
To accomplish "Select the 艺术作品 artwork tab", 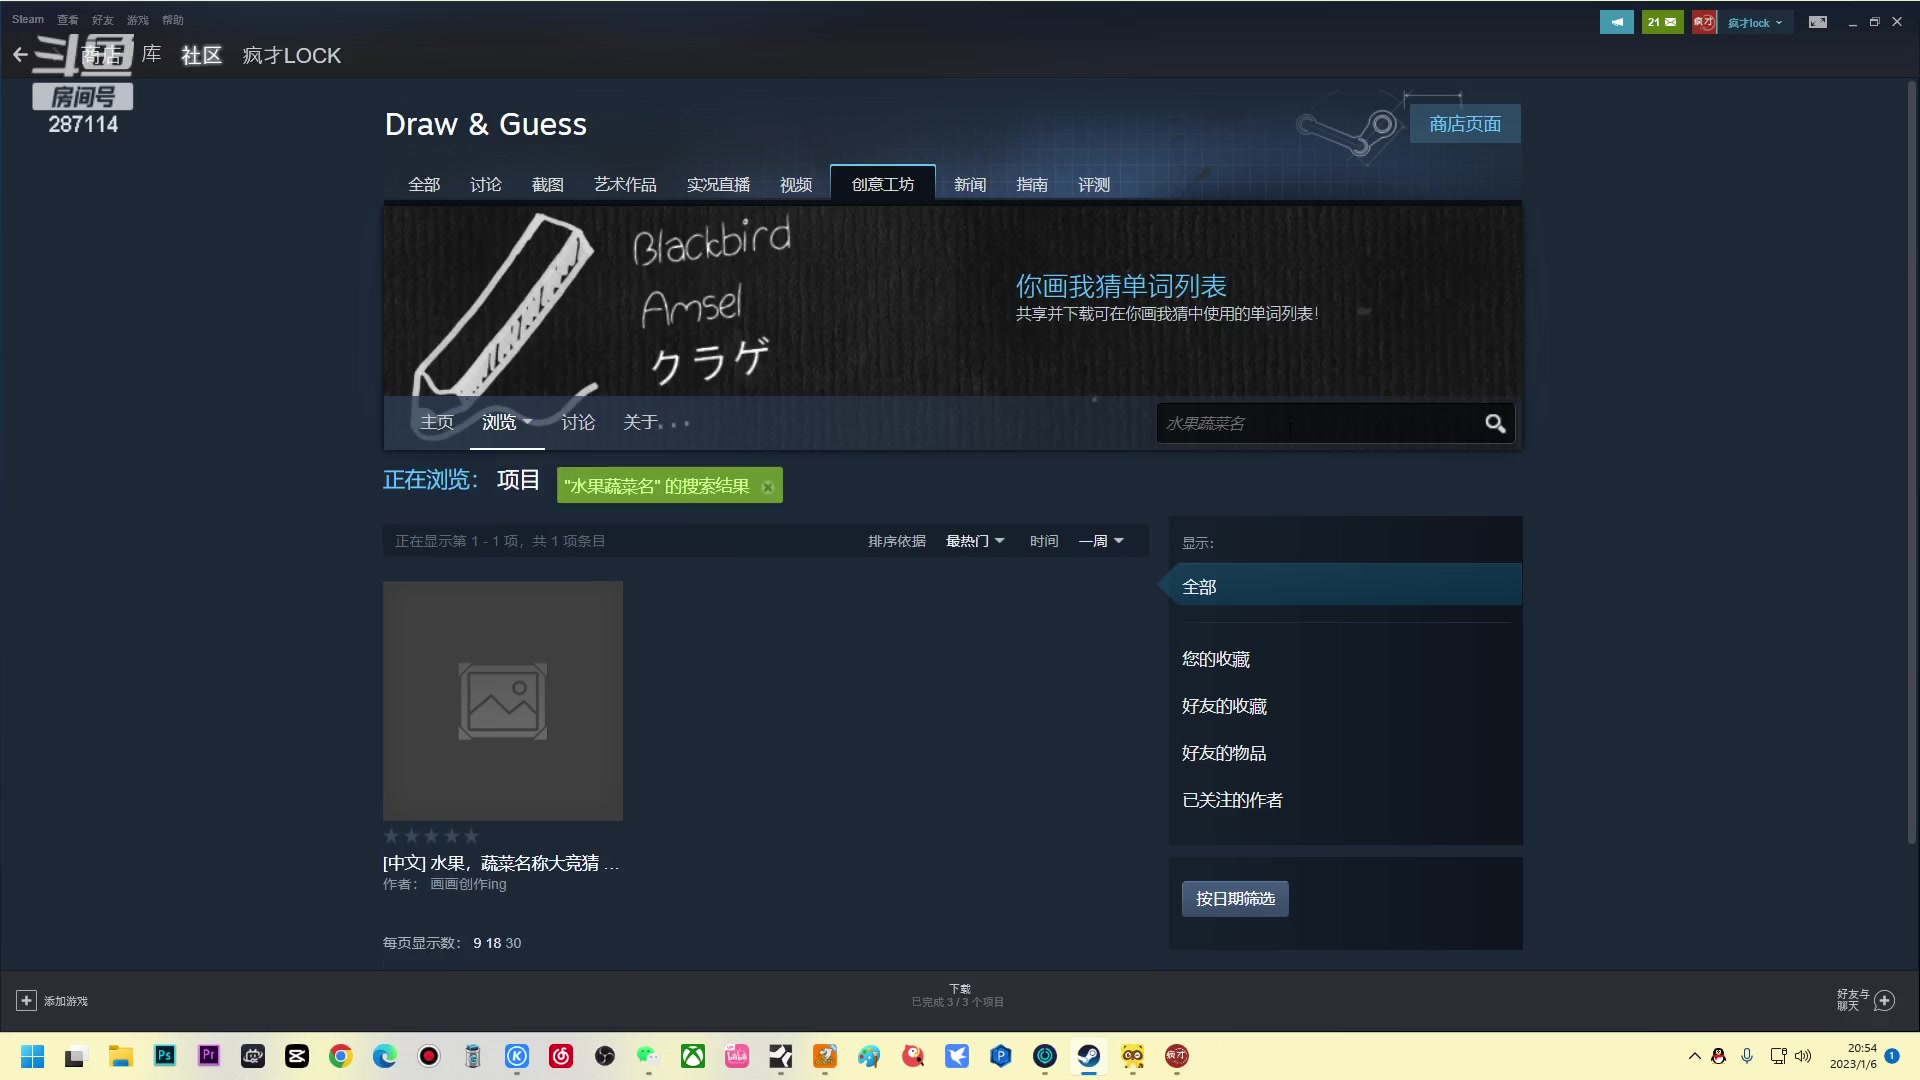I will [625, 185].
